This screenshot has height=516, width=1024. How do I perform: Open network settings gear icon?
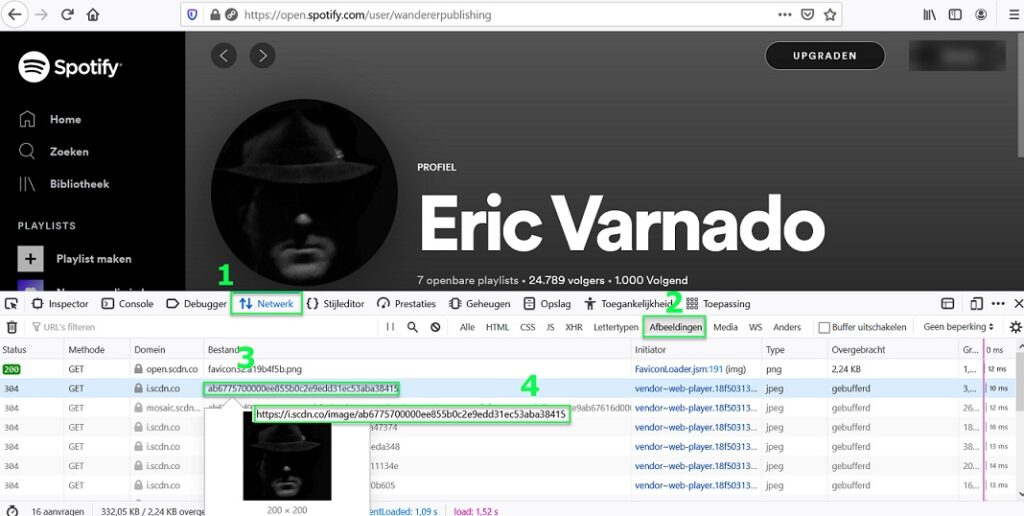(x=1015, y=327)
